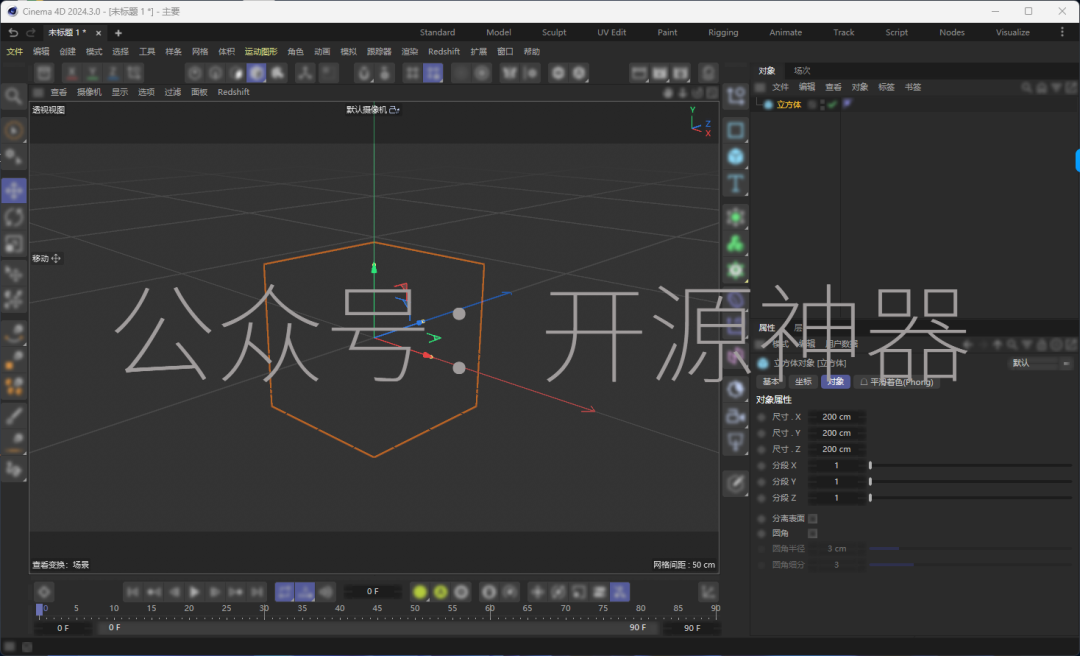Image resolution: width=1080 pixels, height=656 pixels.
Task: Click the Undo arrow at the top left
Action: 12,32
